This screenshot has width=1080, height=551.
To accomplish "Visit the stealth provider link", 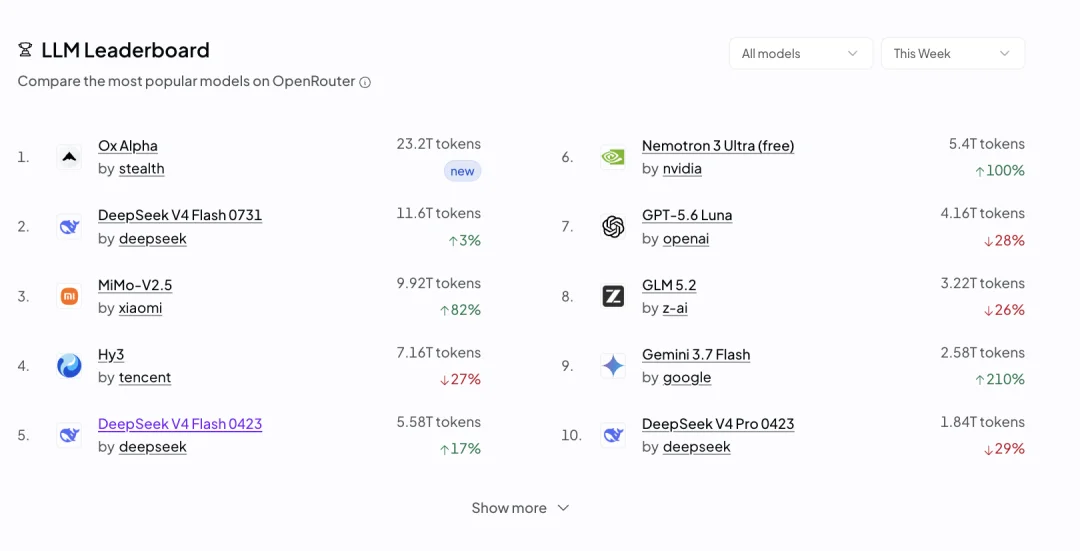I will [141, 169].
